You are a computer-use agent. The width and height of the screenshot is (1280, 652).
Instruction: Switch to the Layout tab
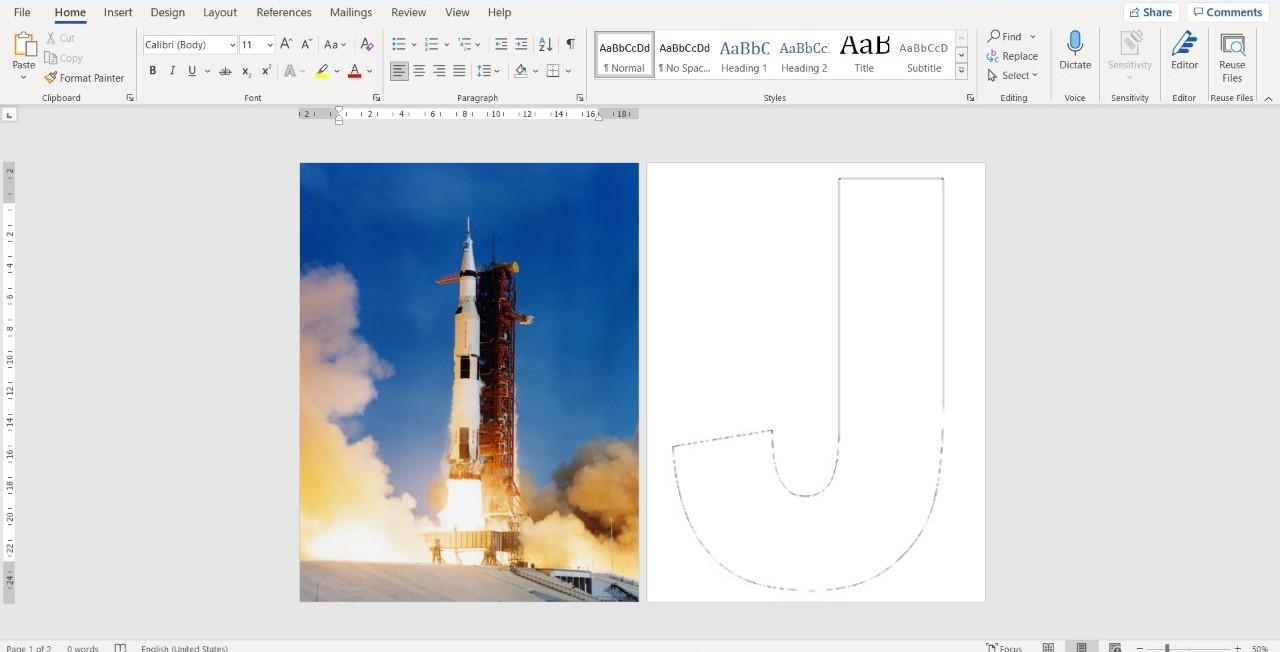coord(220,12)
